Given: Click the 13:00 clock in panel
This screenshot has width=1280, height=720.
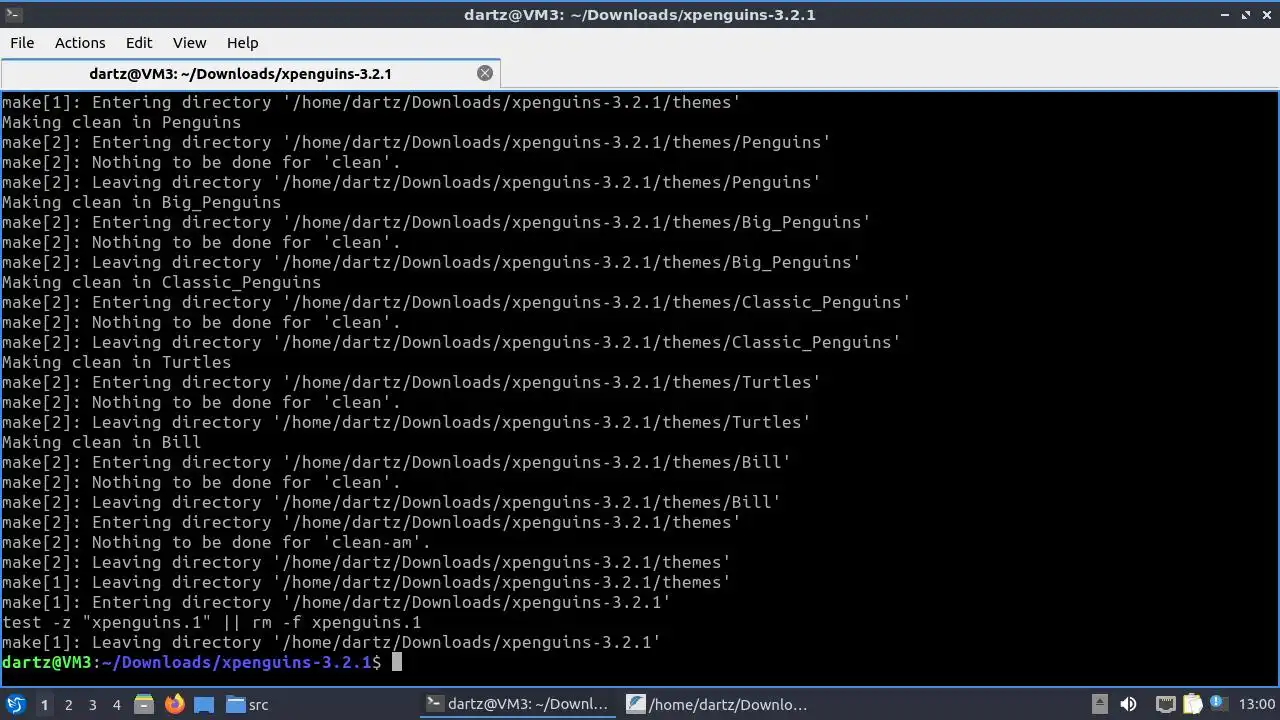Looking at the screenshot, I should tap(1257, 705).
